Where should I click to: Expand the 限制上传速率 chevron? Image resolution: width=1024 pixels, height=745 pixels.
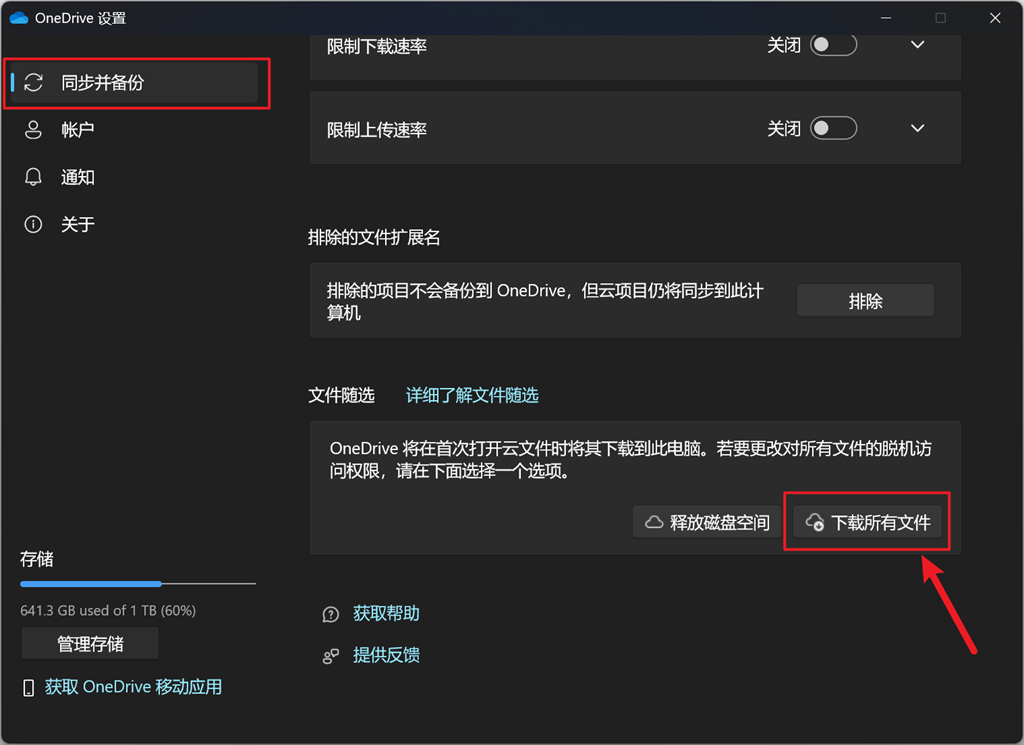[x=918, y=128]
